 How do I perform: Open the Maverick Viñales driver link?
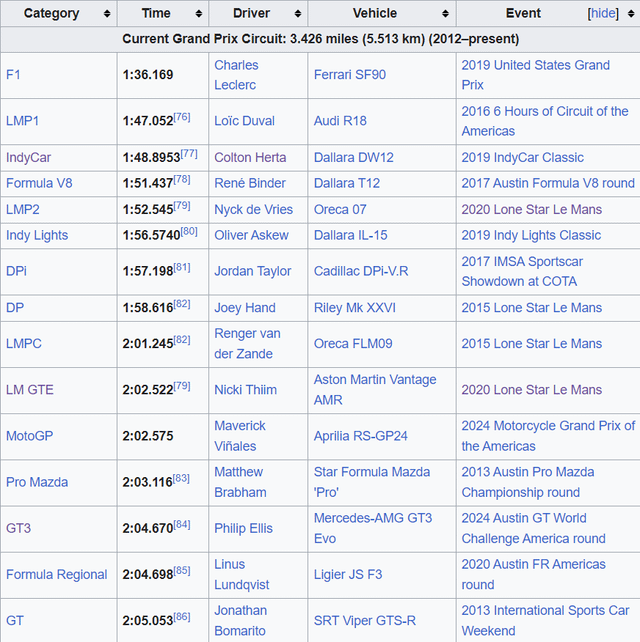[240, 436]
